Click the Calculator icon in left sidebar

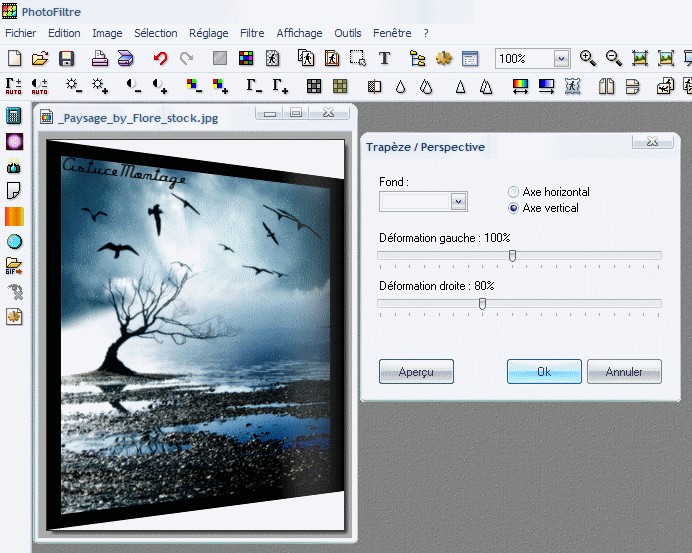click(14, 116)
